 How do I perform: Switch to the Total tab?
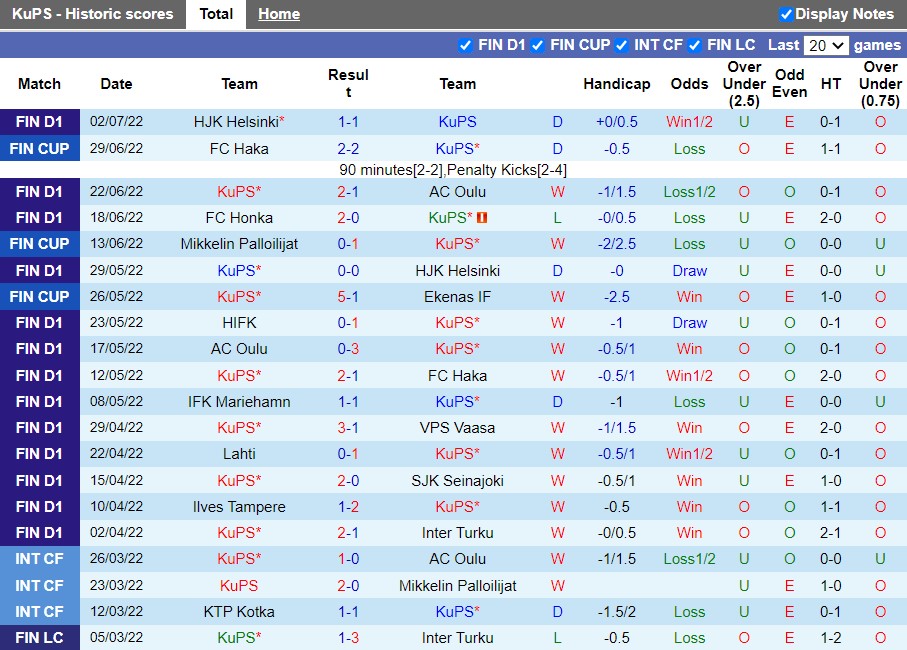click(x=216, y=14)
